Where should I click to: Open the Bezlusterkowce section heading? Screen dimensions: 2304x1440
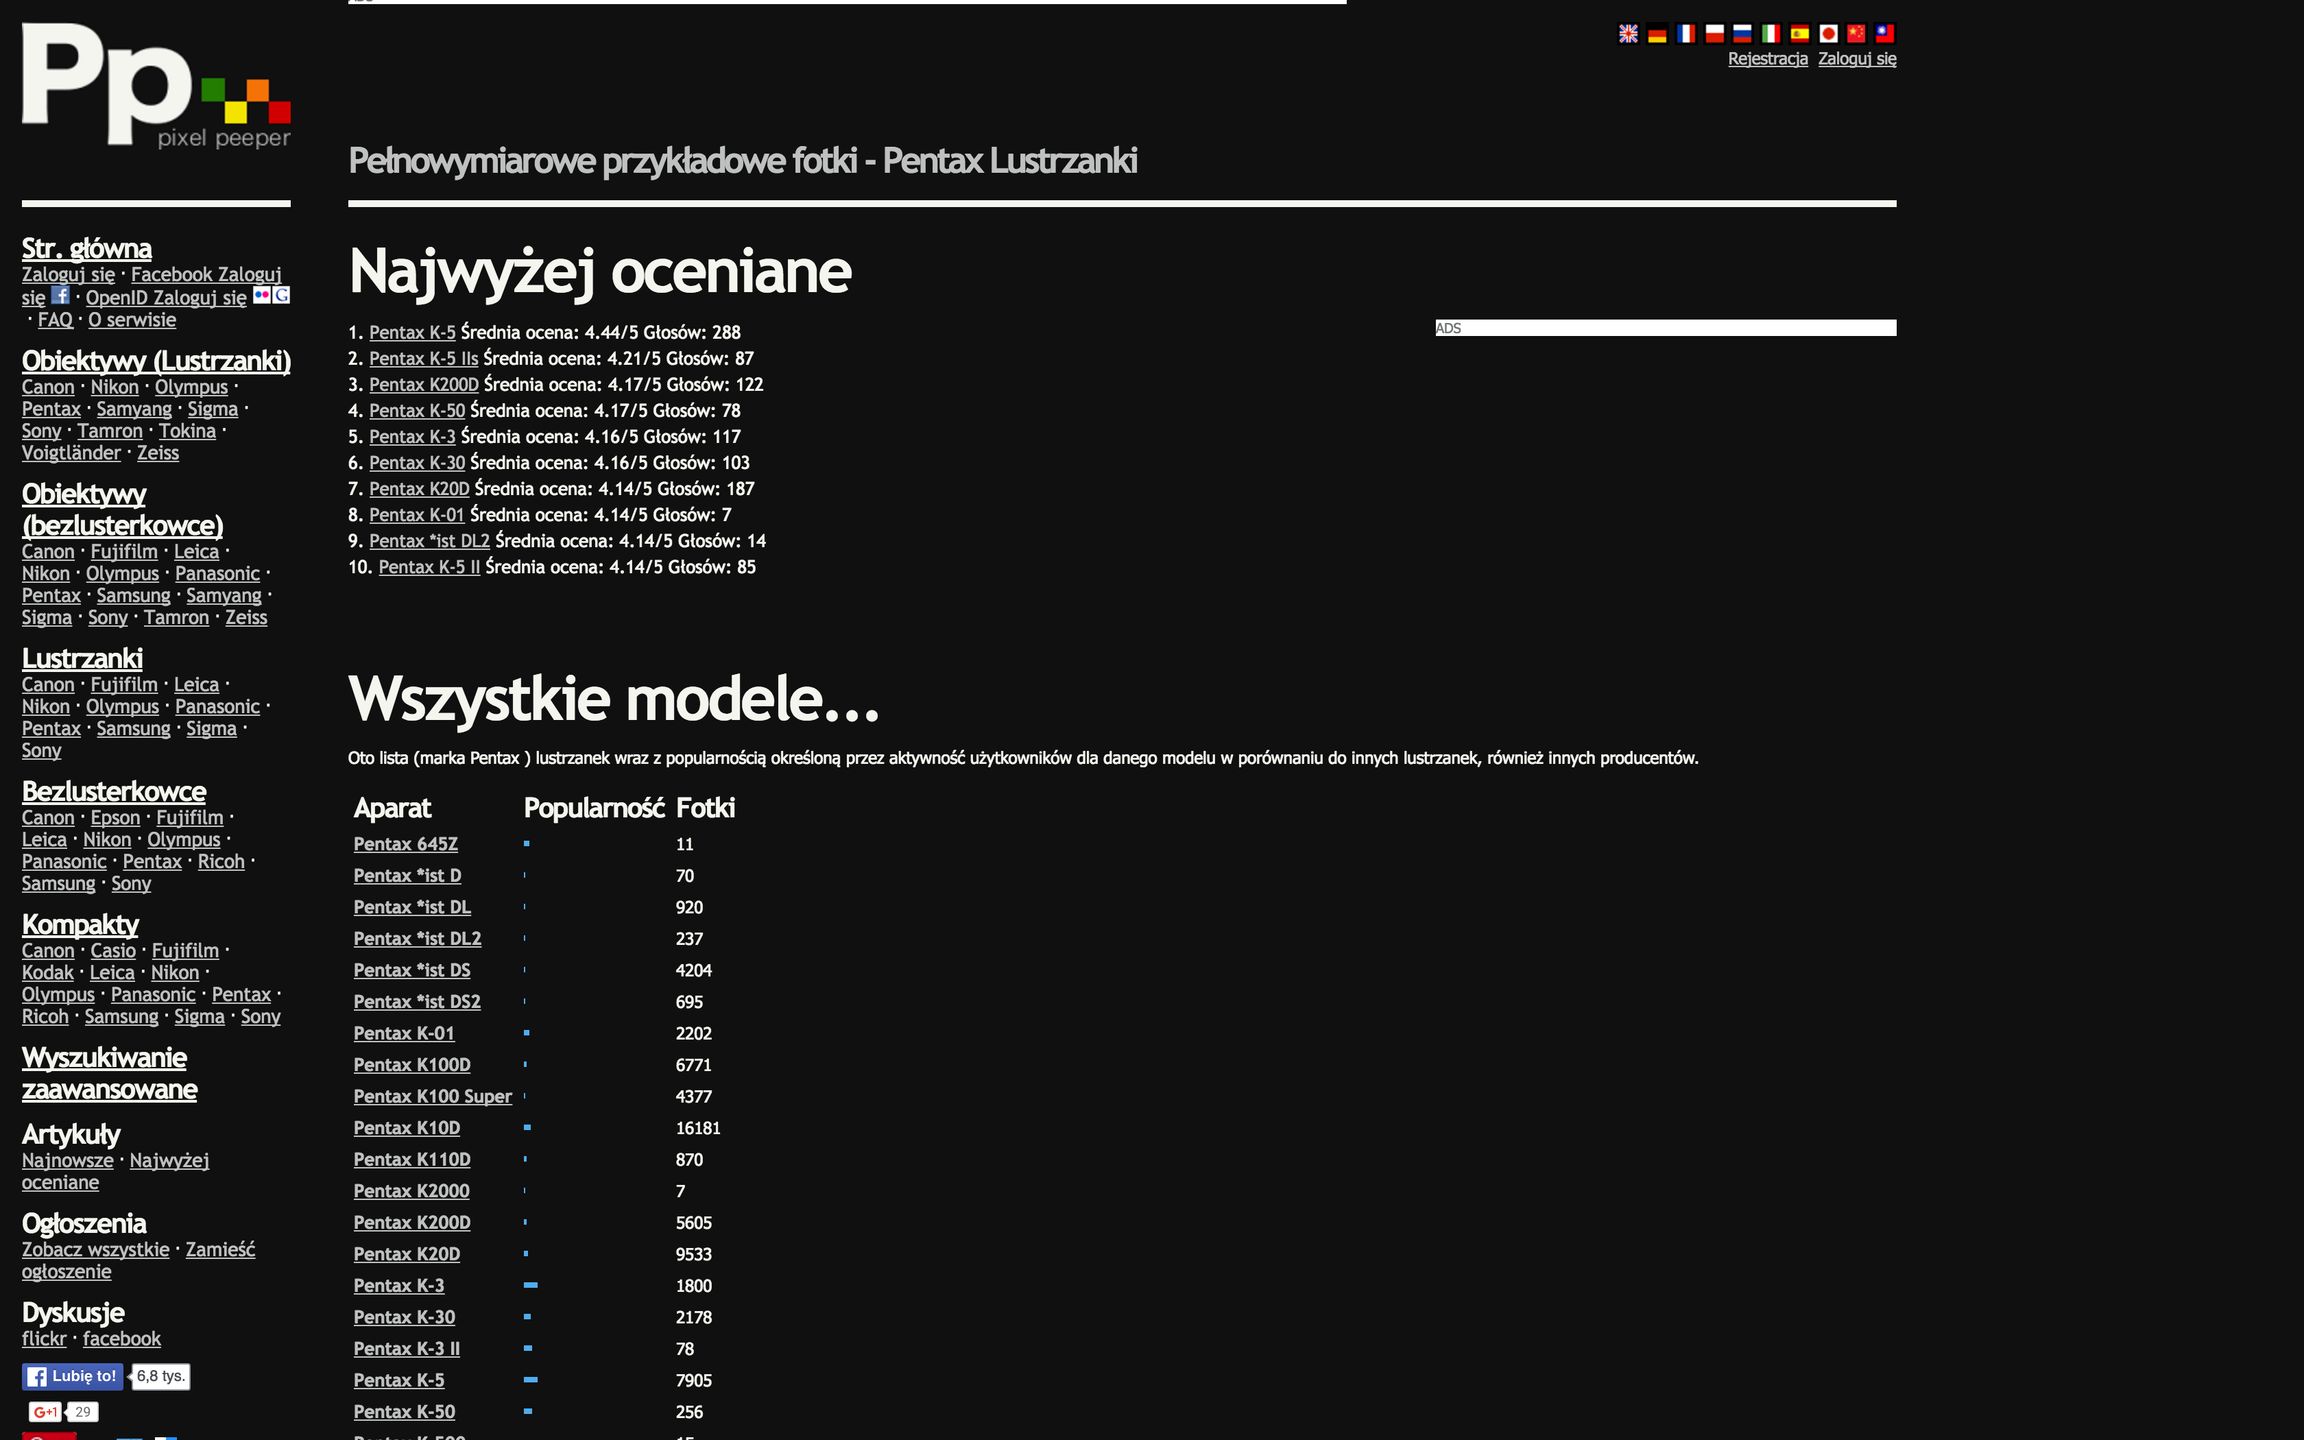[114, 791]
